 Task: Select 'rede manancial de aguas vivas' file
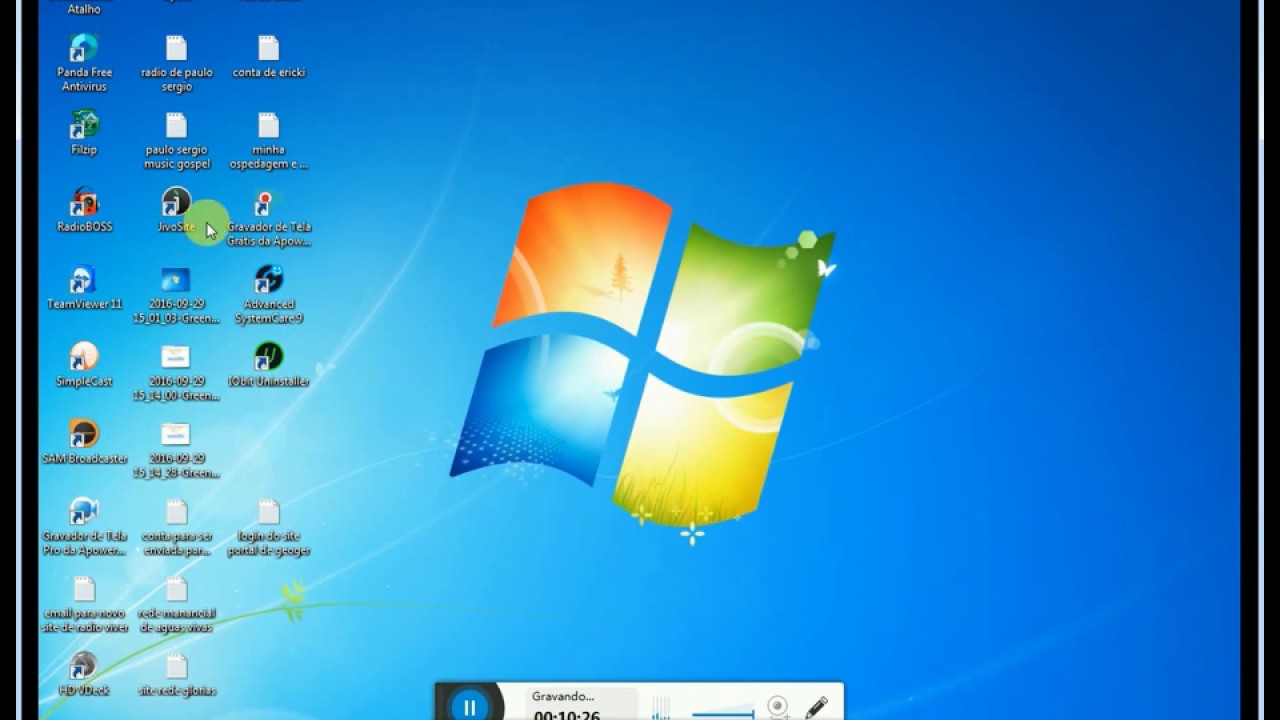(176, 604)
